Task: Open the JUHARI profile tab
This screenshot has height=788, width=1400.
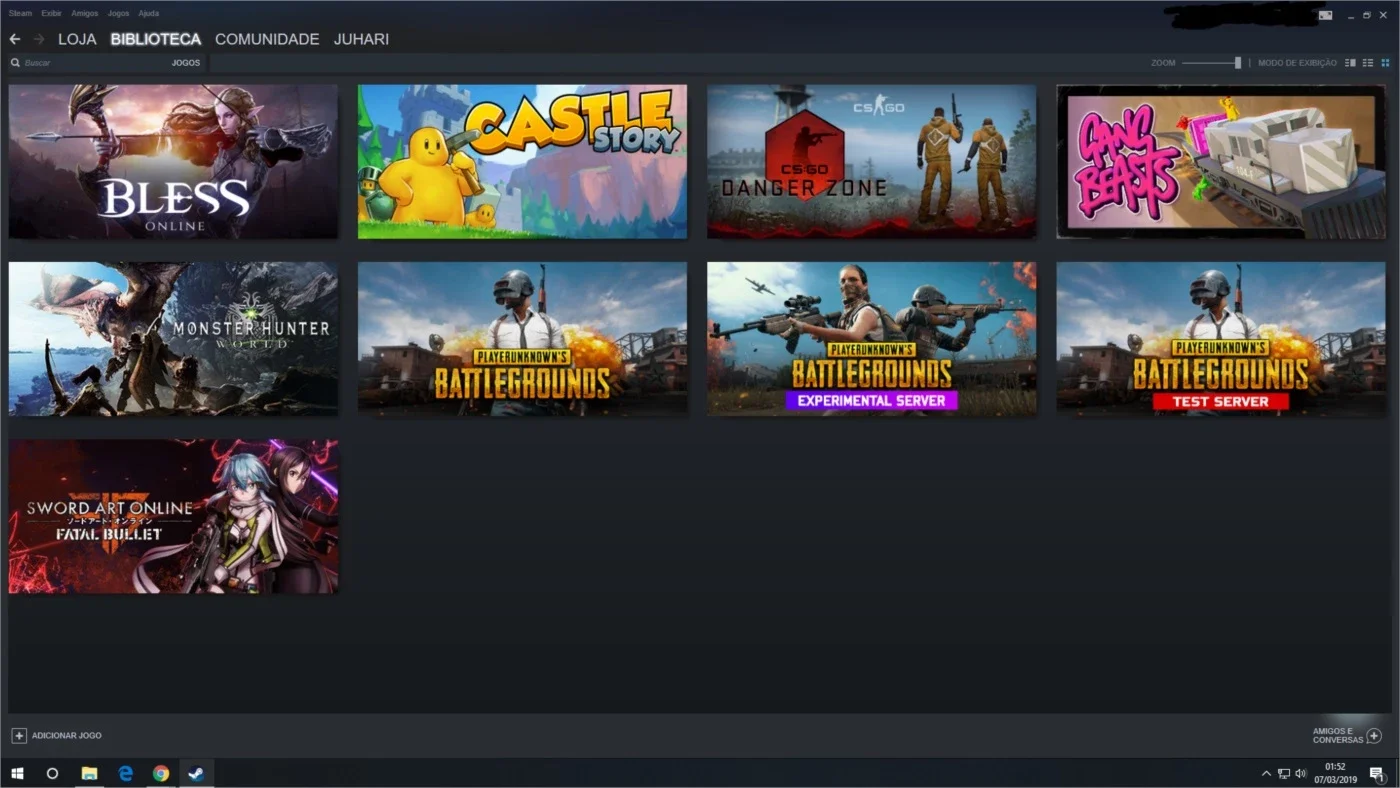Action: point(361,39)
